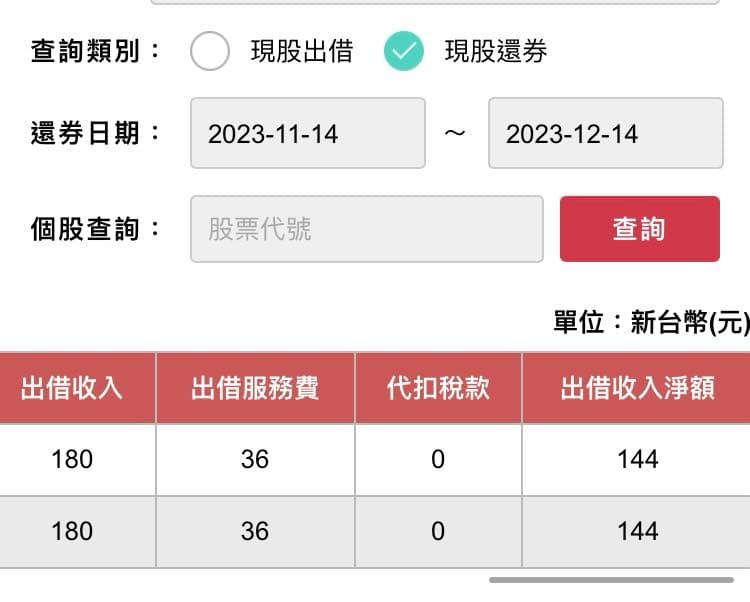Viewport: 750px width, 602px height.
Task: Click second row service fee 36
Action: click(x=255, y=531)
